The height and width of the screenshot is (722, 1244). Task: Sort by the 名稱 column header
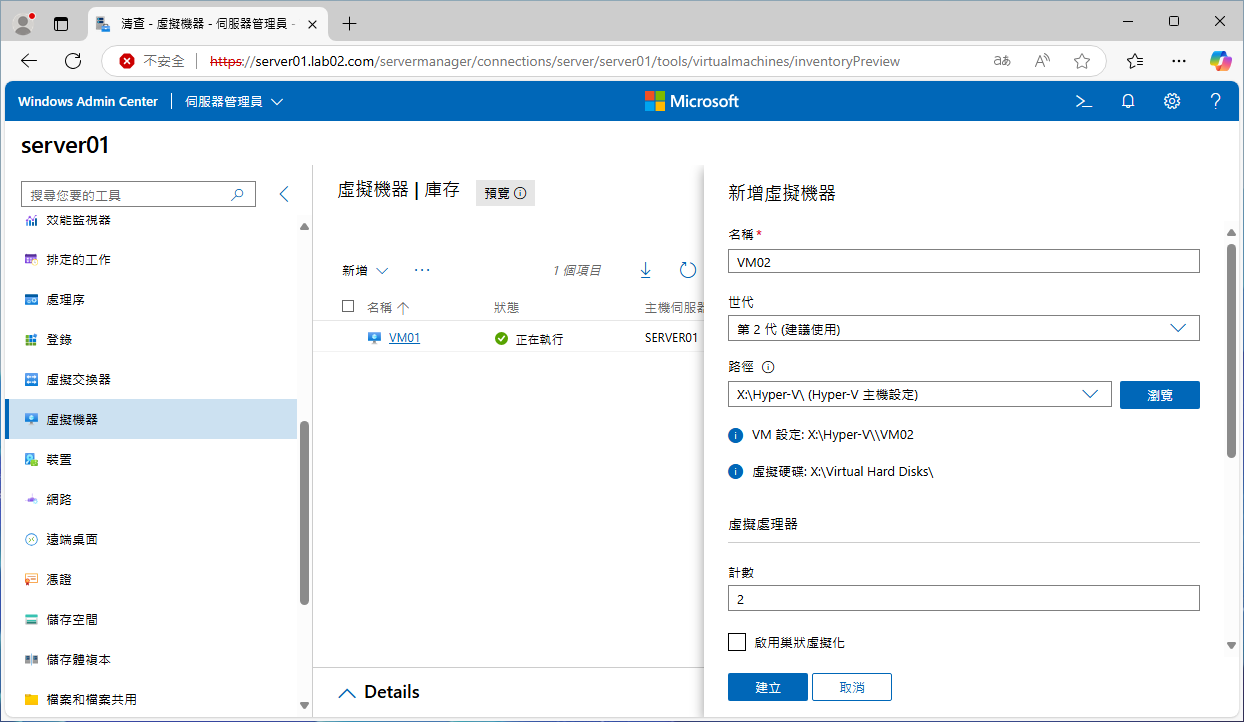pos(388,308)
